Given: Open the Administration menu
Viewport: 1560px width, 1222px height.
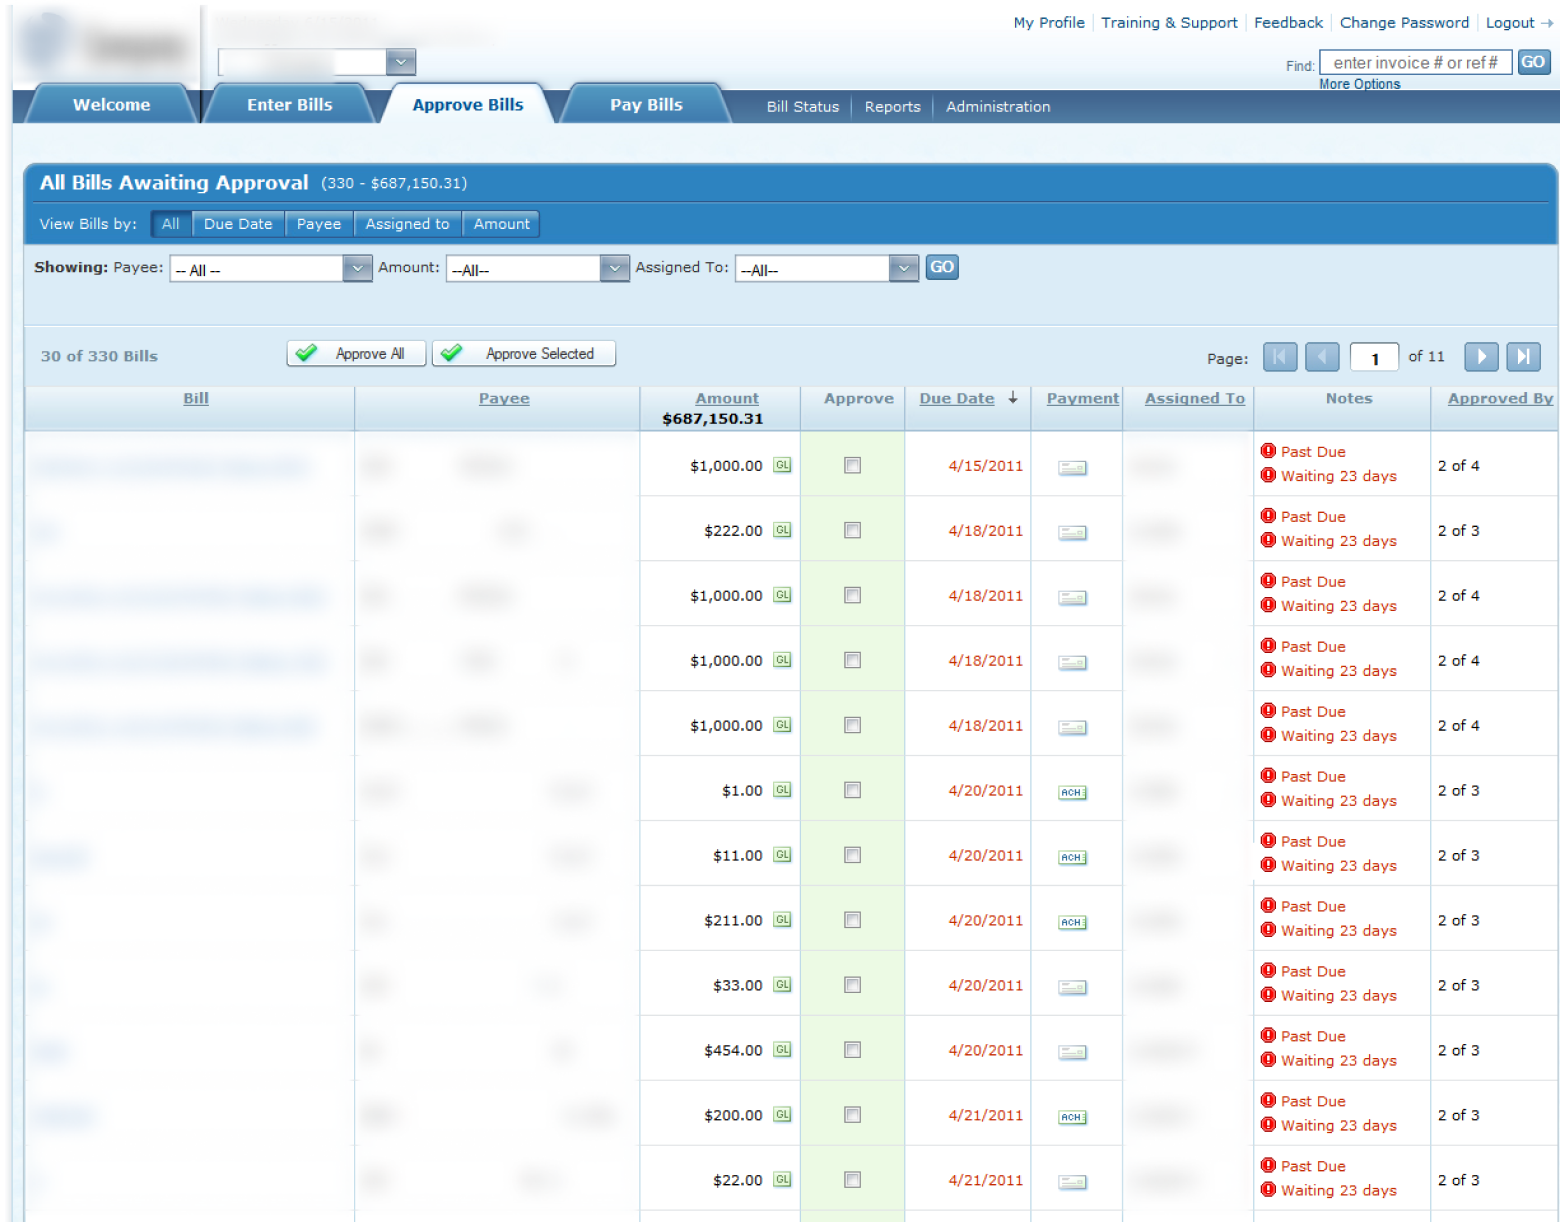Looking at the screenshot, I should pos(997,107).
